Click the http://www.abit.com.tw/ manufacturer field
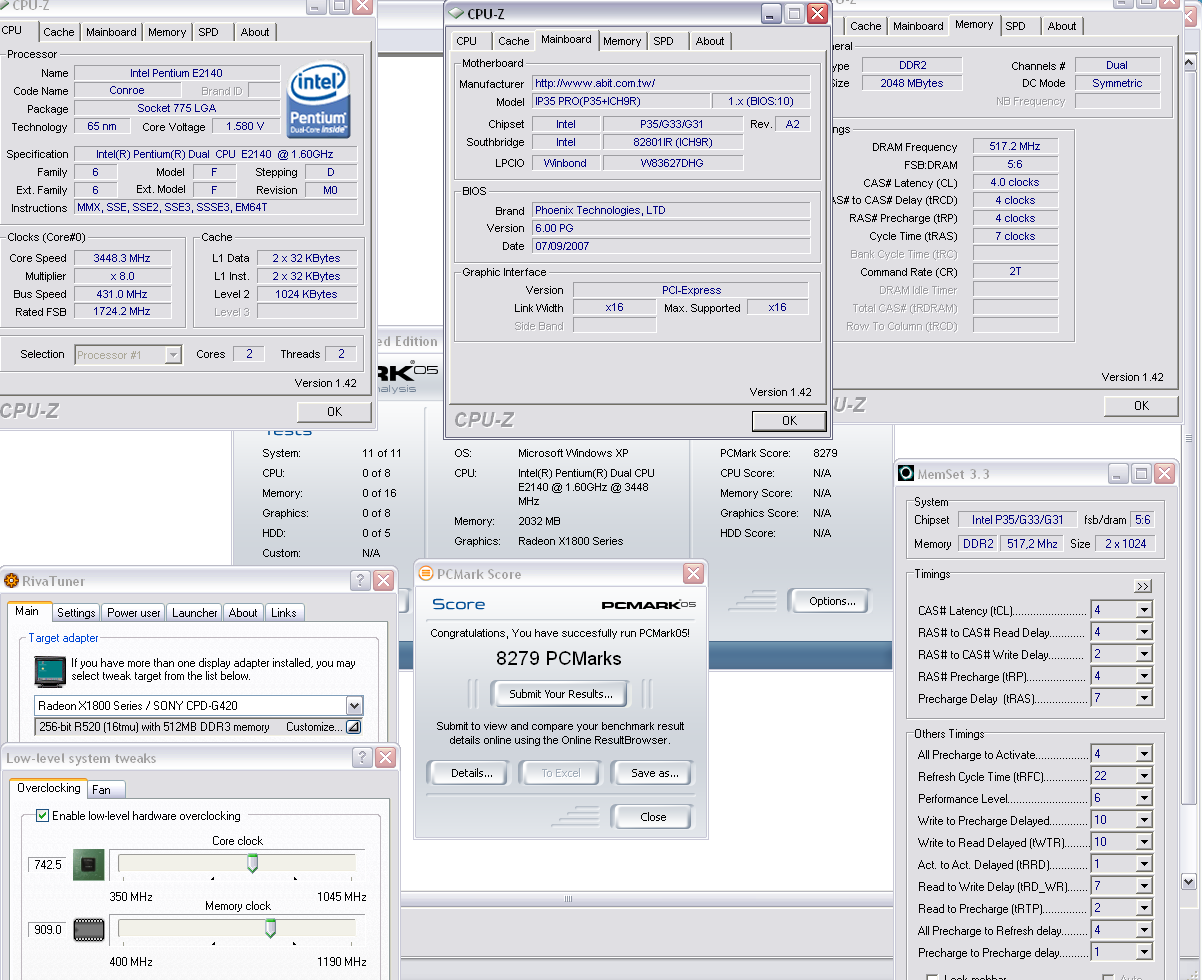 670,84
